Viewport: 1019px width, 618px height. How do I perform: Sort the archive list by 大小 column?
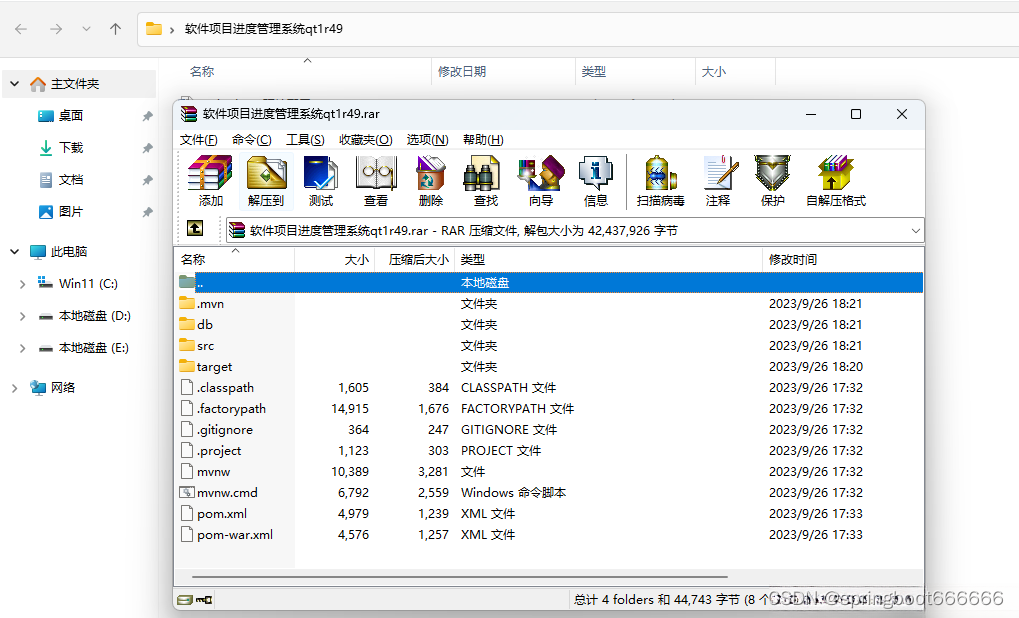click(x=335, y=259)
